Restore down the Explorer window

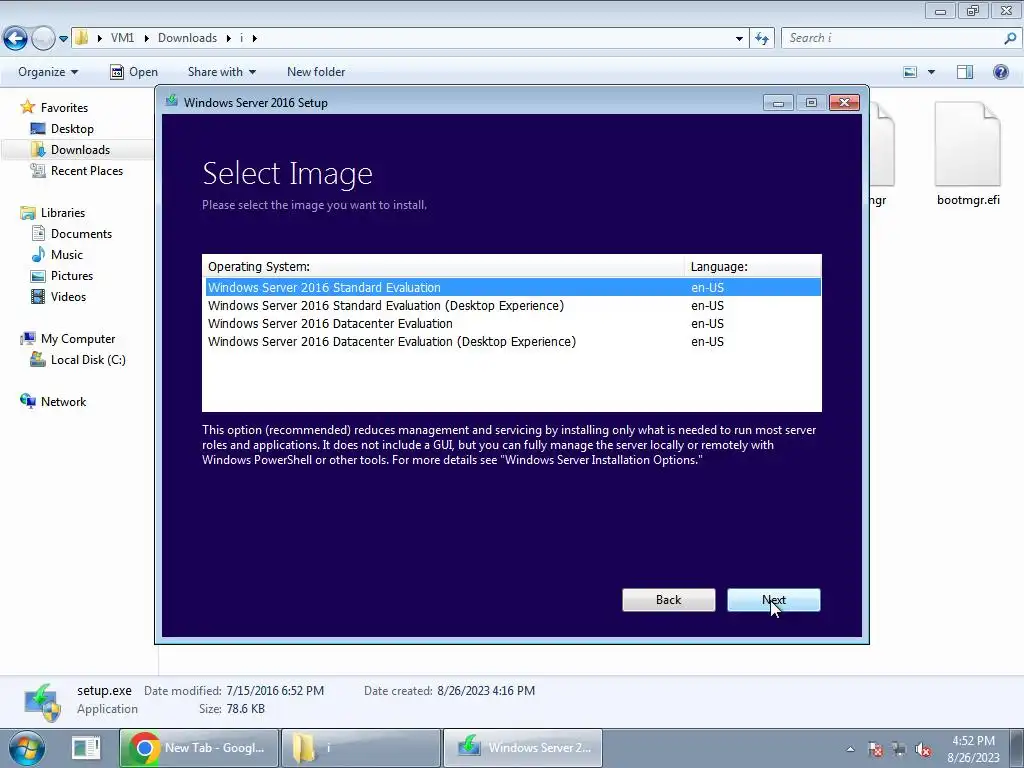pyautogui.click(x=972, y=10)
